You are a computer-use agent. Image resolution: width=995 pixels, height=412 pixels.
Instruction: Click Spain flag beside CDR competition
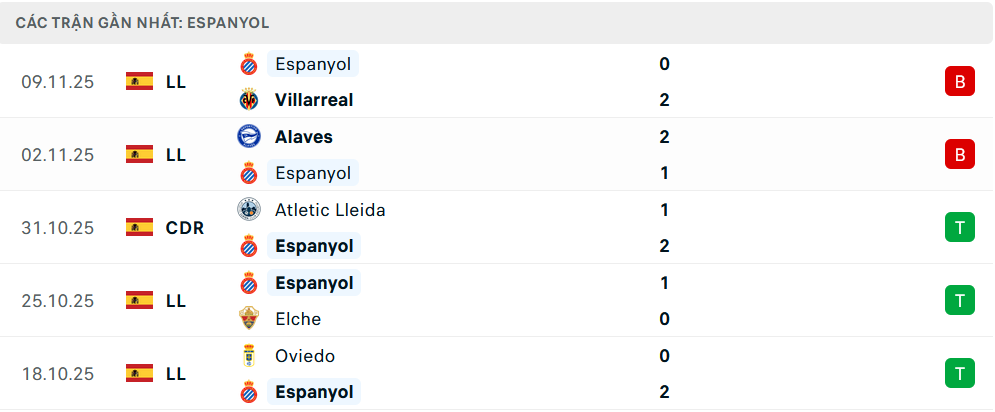coord(139,227)
